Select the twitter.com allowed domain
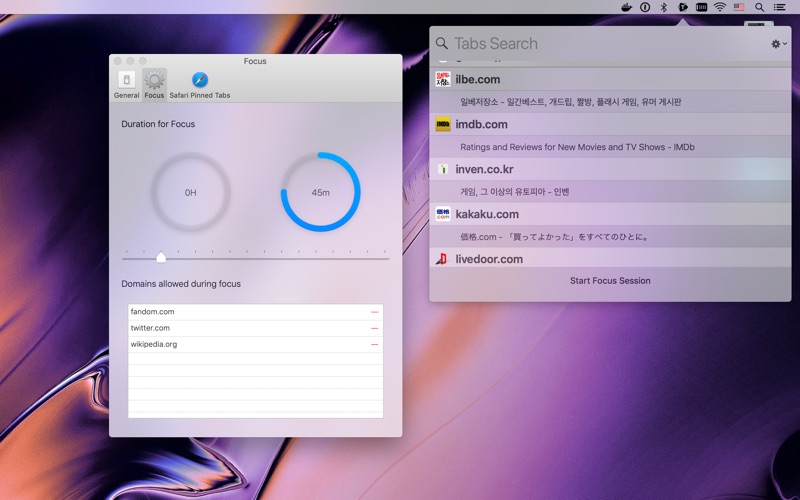 pyautogui.click(x=255, y=328)
